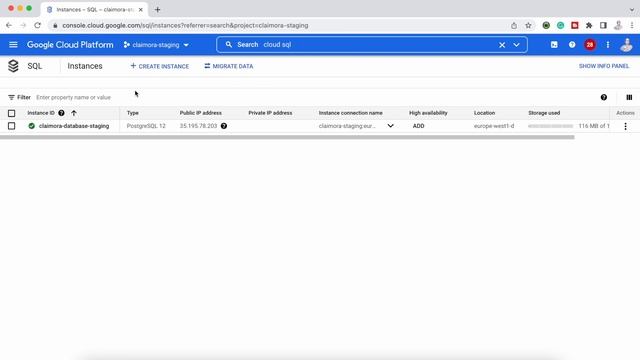The image size is (640, 360).
Task: Click the public IP address help icon
Action: (224, 126)
